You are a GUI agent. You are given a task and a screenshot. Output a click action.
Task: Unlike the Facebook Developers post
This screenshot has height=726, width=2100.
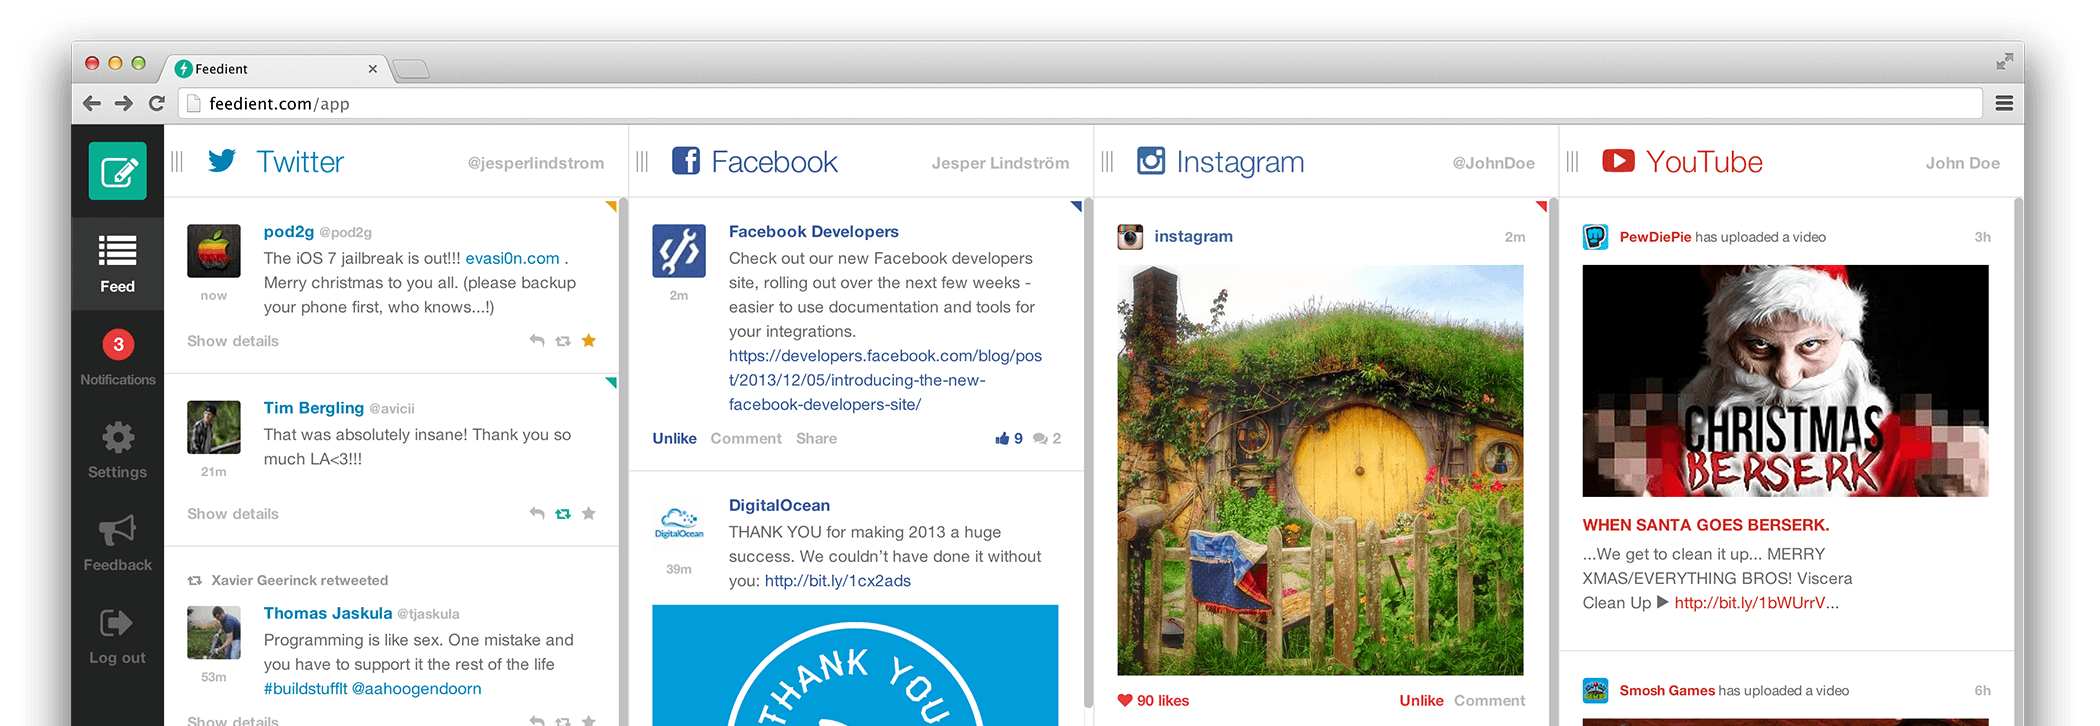pos(675,438)
